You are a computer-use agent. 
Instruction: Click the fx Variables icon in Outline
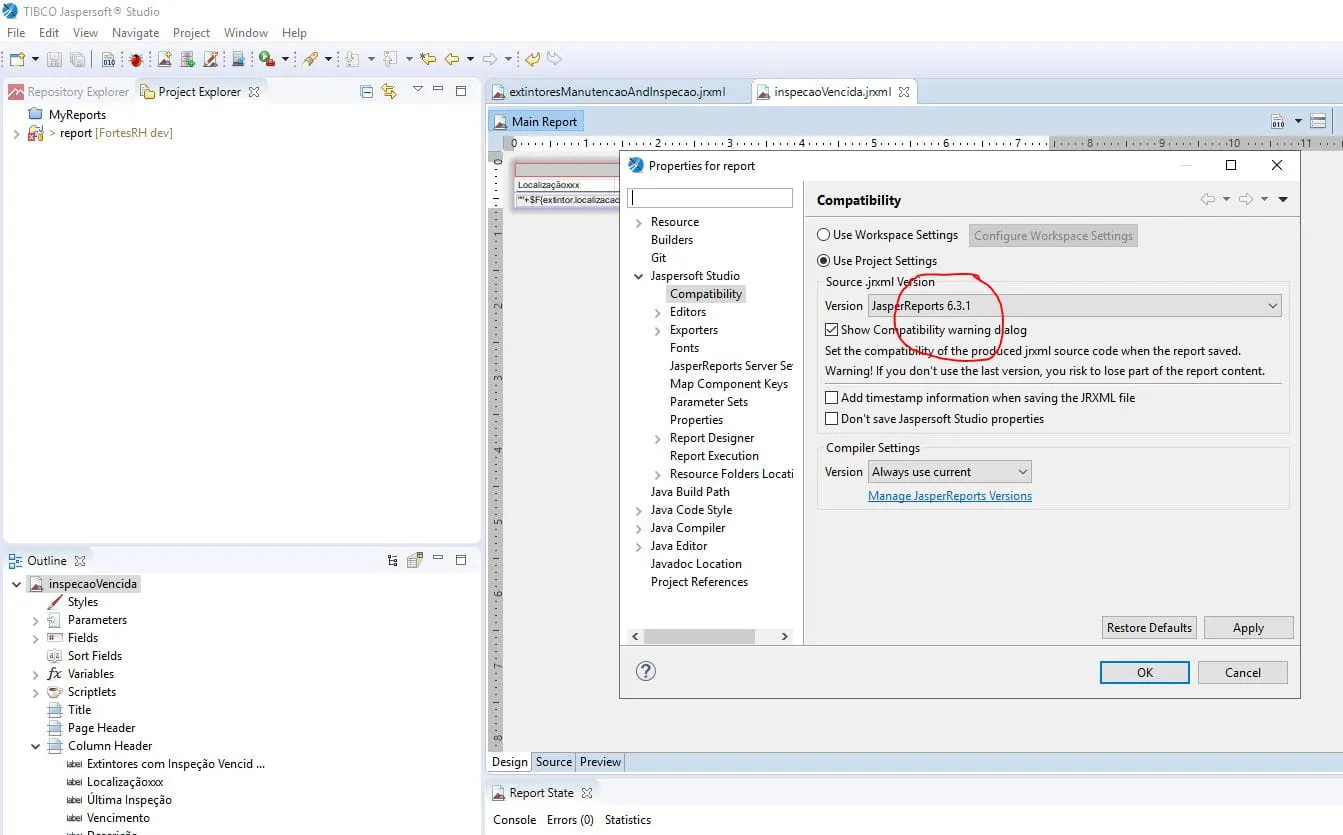pyautogui.click(x=55, y=674)
